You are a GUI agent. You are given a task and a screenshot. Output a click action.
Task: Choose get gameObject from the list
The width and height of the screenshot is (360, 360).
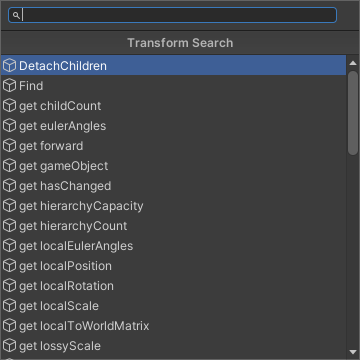(173, 166)
